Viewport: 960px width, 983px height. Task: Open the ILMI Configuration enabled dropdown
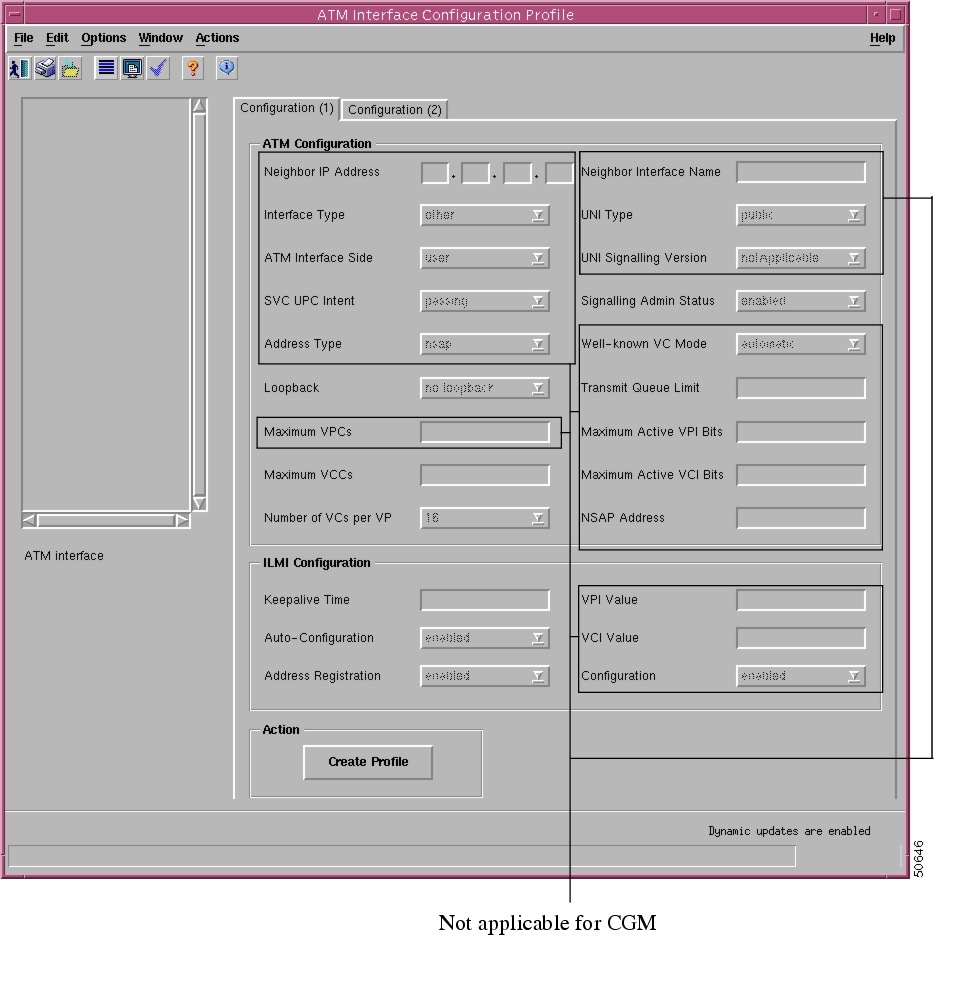pos(801,676)
